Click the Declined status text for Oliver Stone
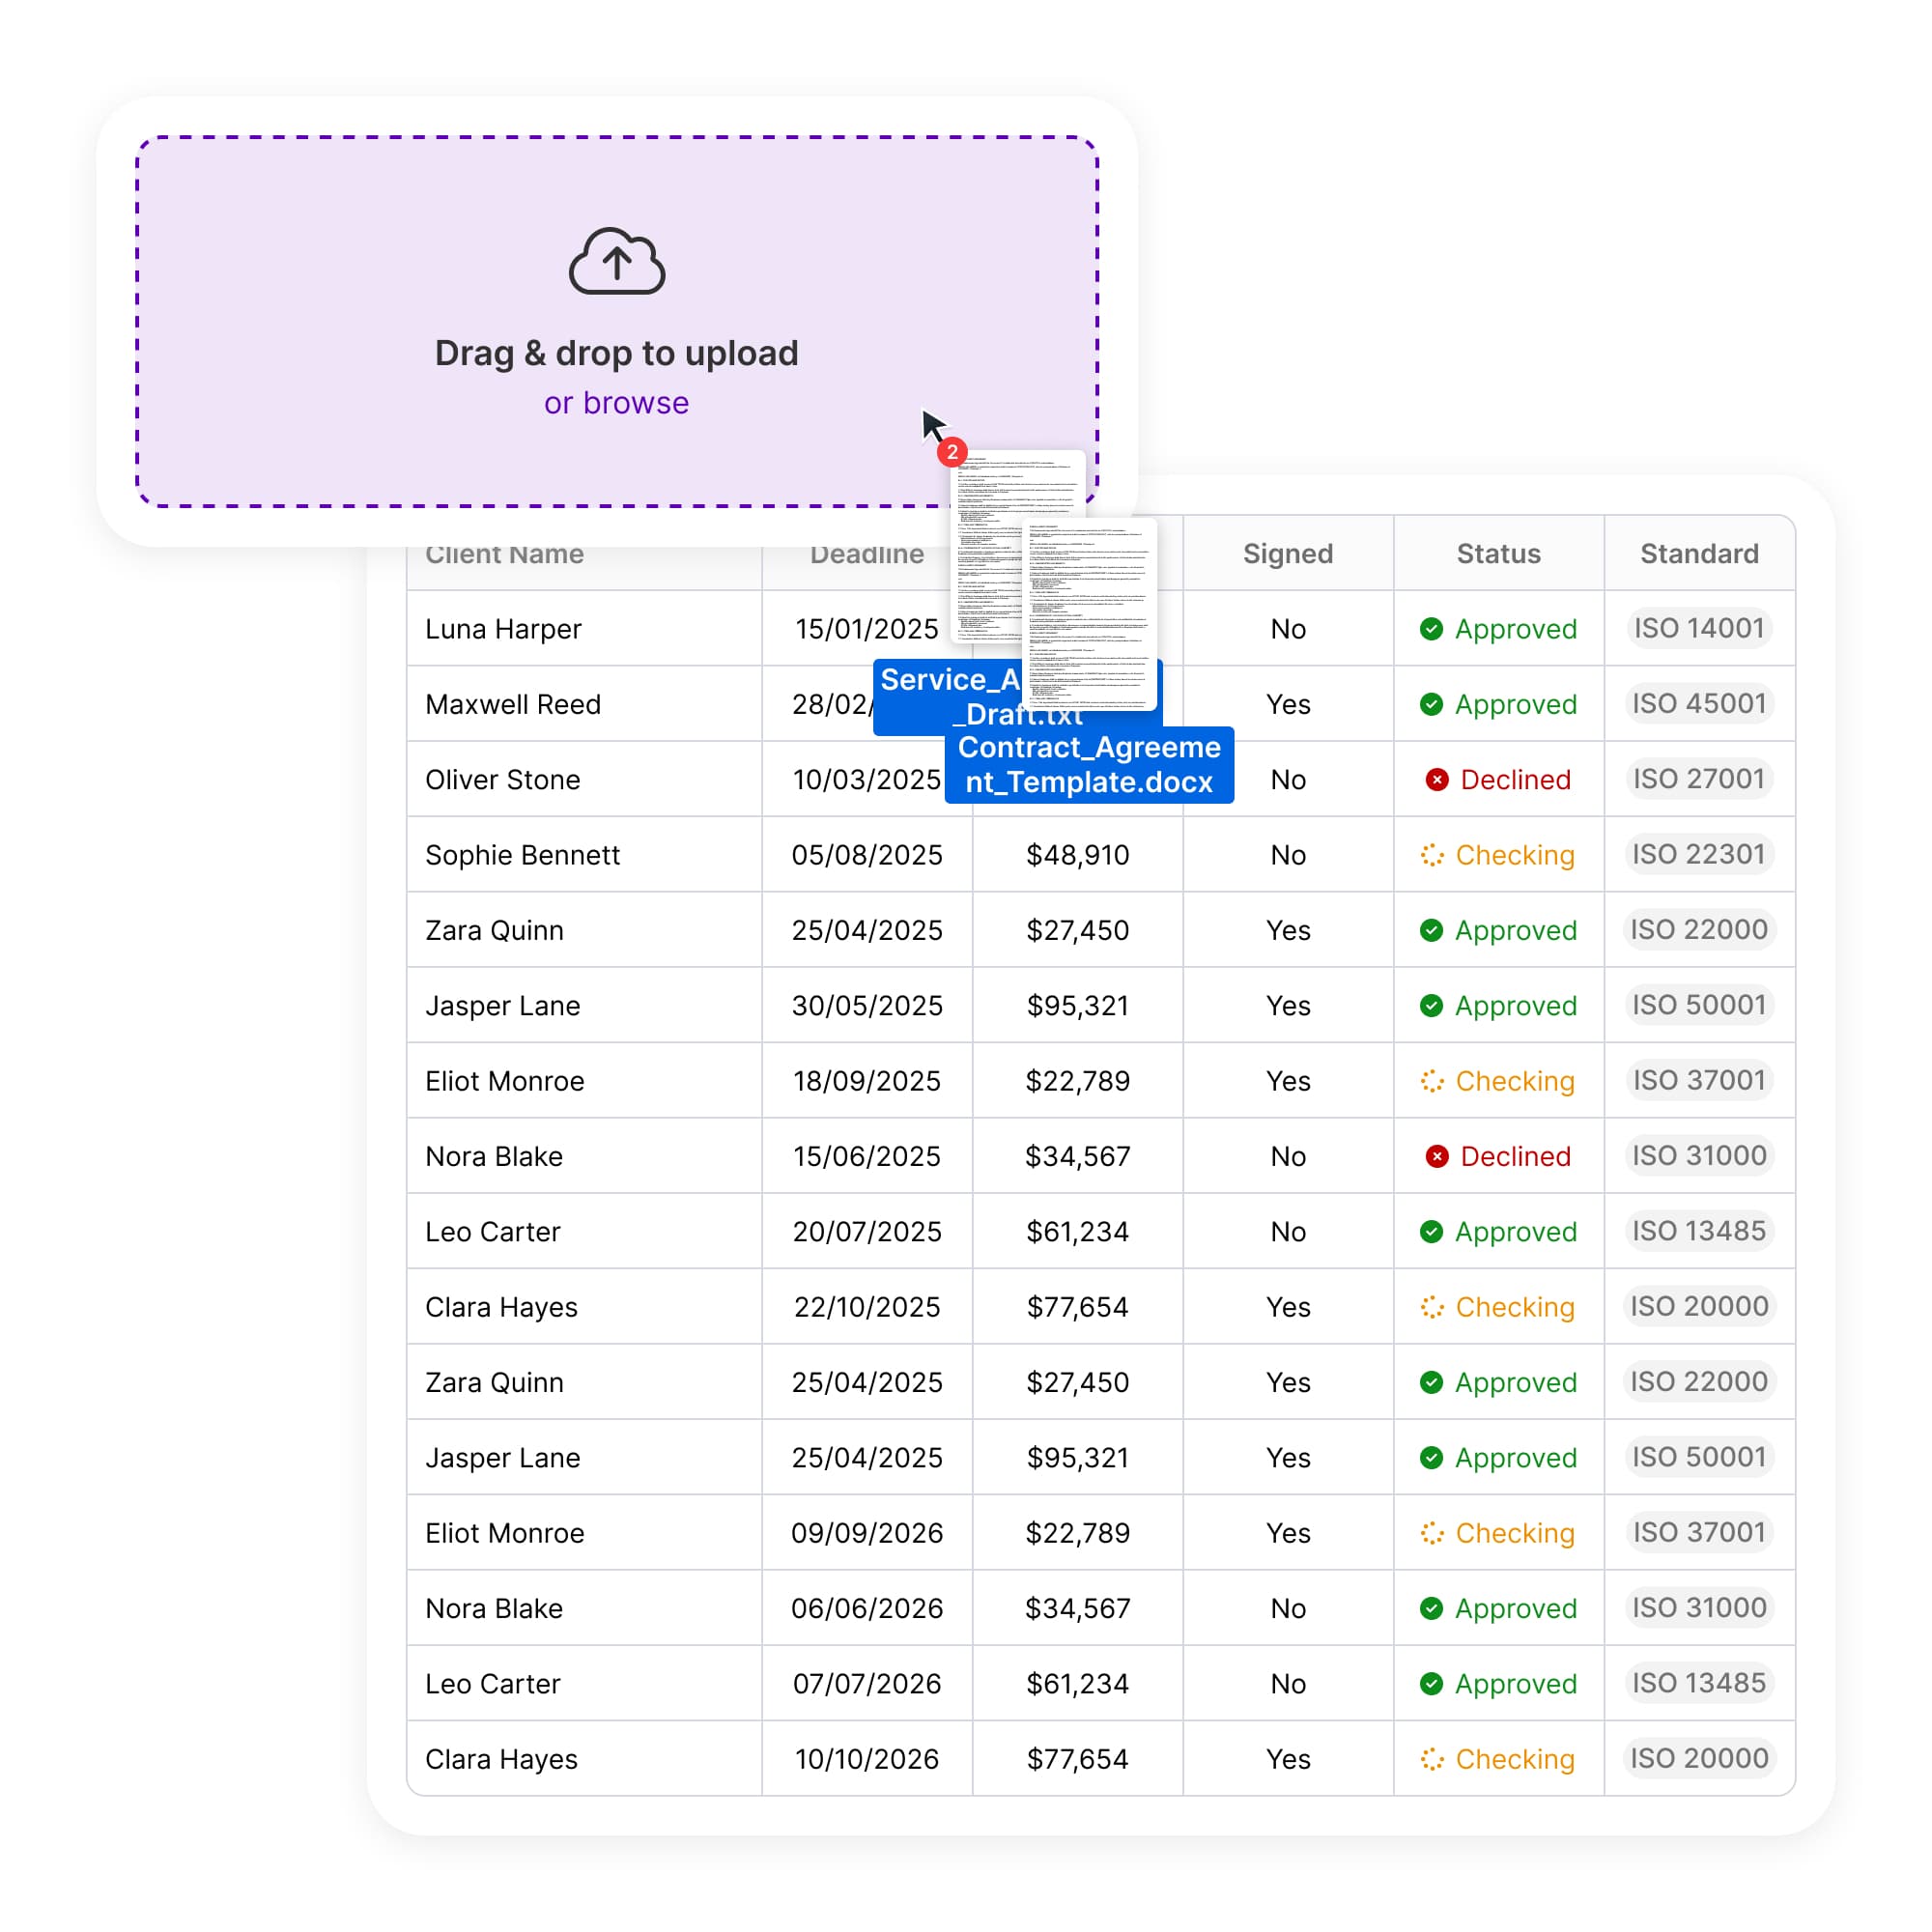 (1515, 779)
